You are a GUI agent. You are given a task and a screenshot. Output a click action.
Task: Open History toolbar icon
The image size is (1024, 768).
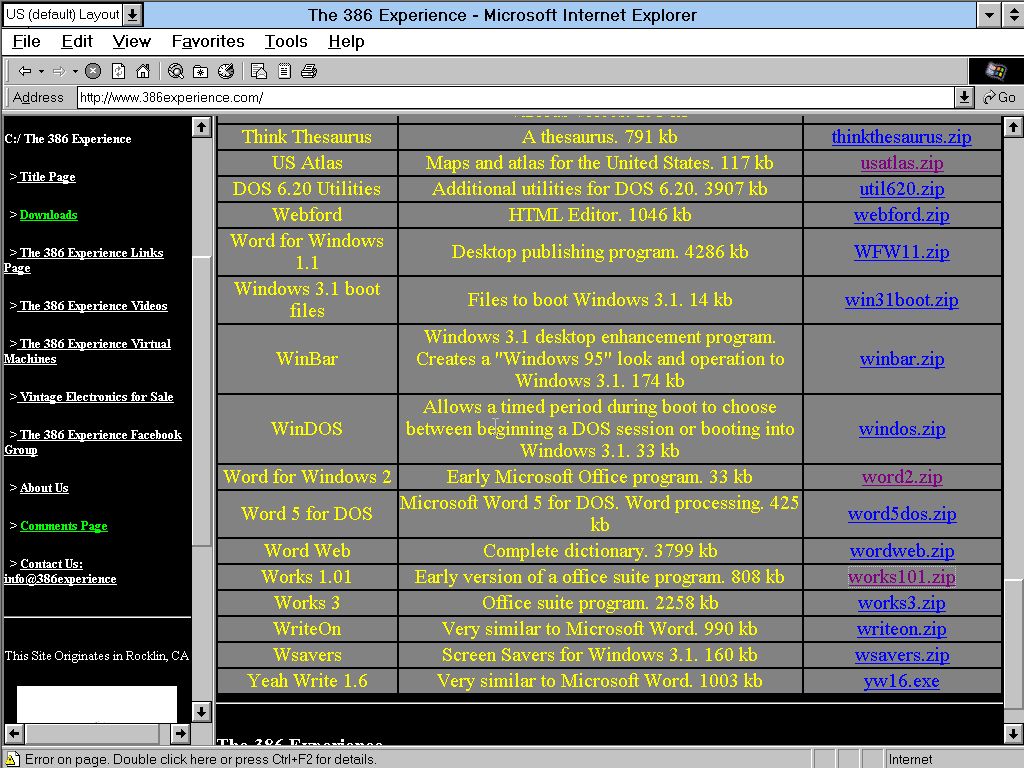pyautogui.click(x=226, y=71)
